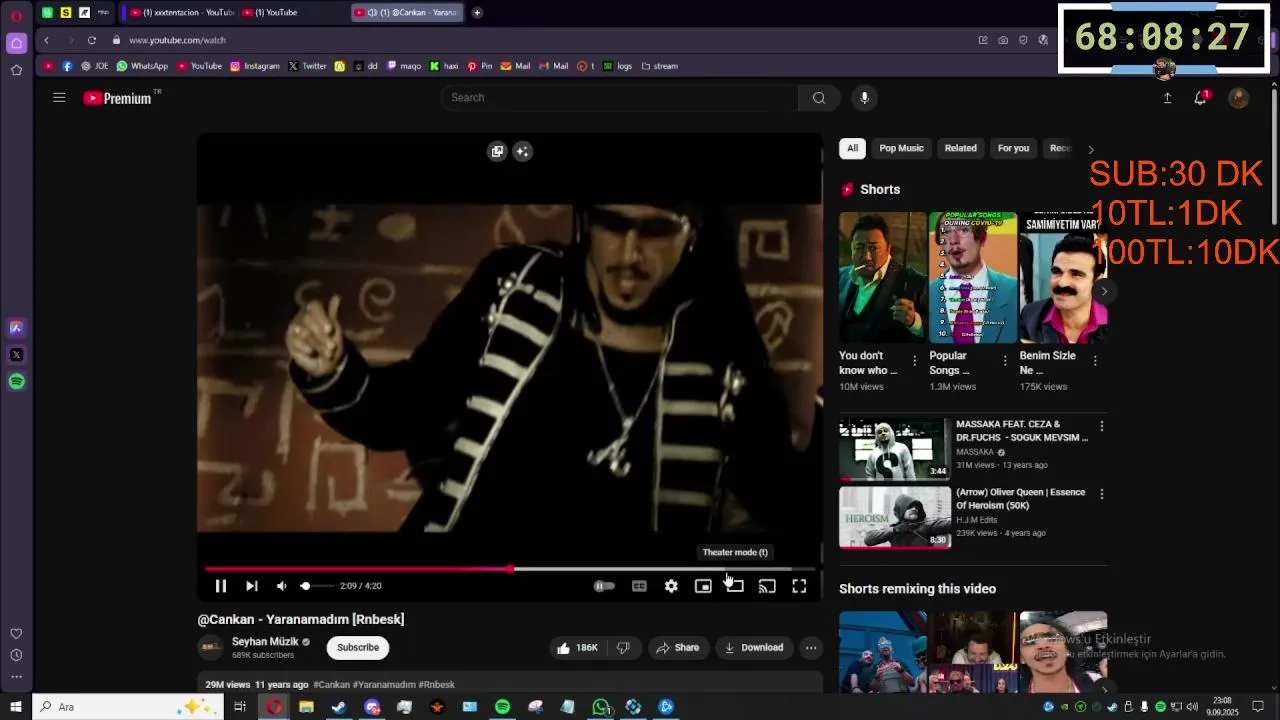Click the sparkle Ask icon atop video
This screenshot has height=720, width=1280.
[522, 151]
